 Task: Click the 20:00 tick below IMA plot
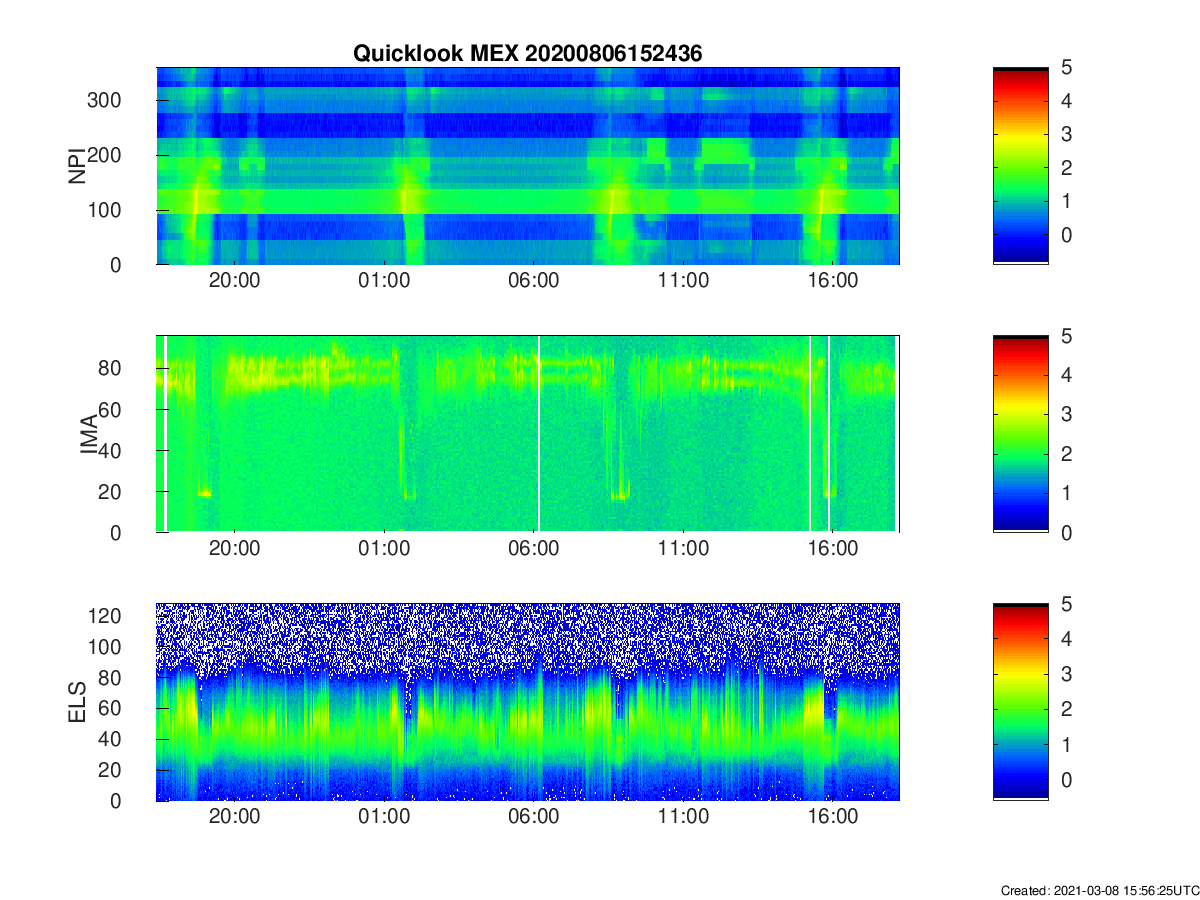coord(235,549)
